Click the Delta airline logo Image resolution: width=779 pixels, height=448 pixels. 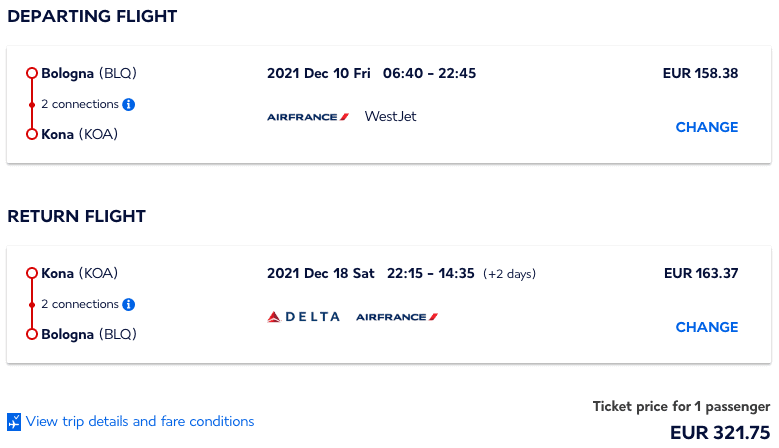tap(304, 317)
